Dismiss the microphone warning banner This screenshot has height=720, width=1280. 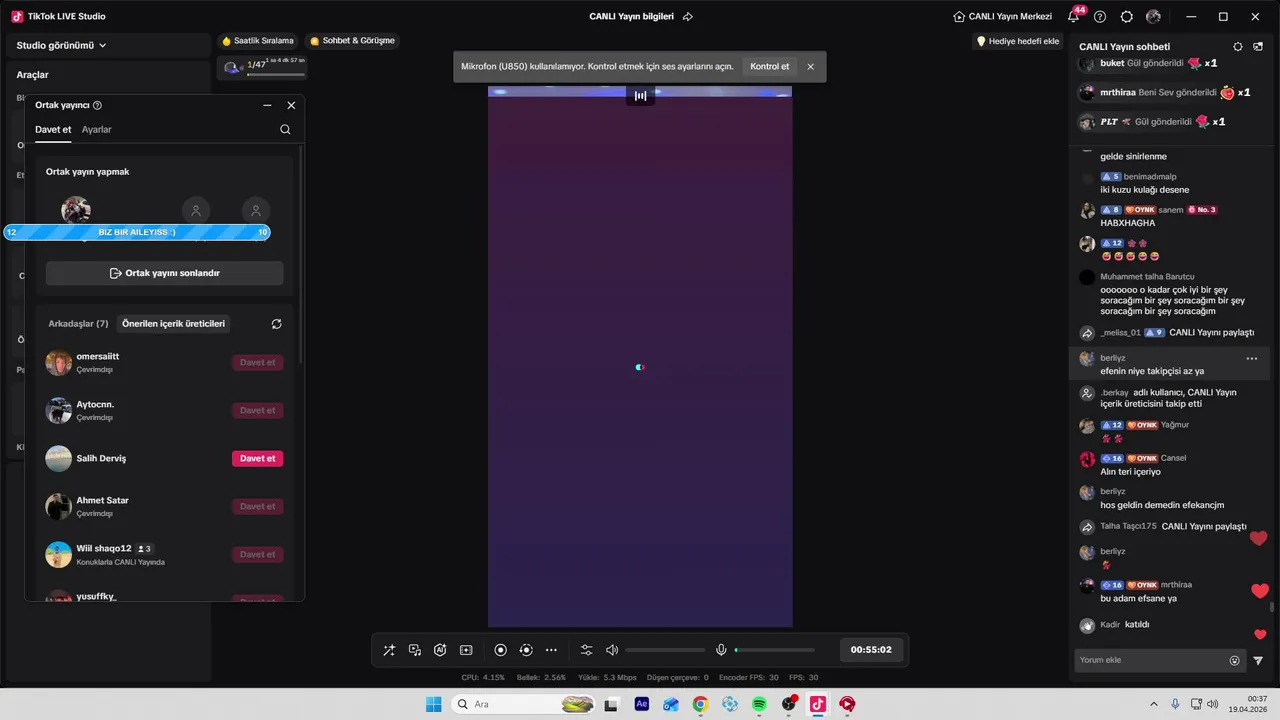pos(811,67)
